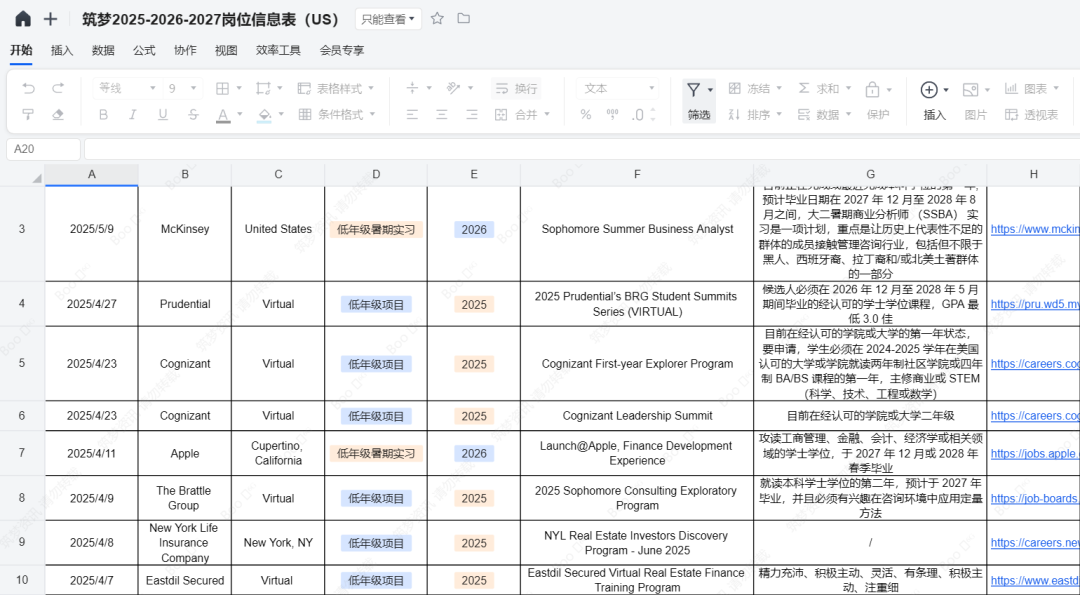The image size is (1080, 595).
Task: Toggle text wrap (换行)
Action: 516,88
